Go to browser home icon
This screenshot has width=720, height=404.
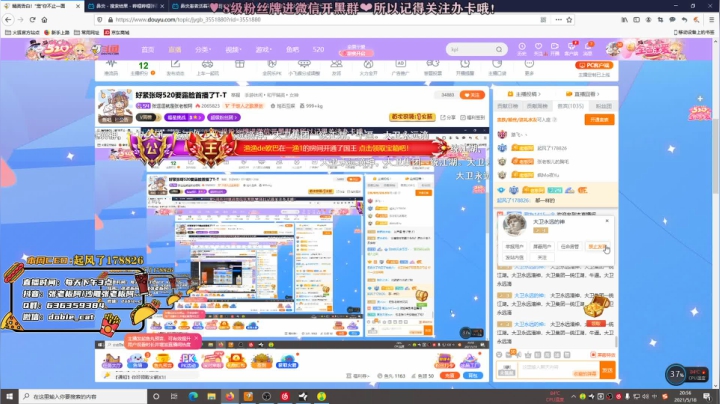coord(45,20)
